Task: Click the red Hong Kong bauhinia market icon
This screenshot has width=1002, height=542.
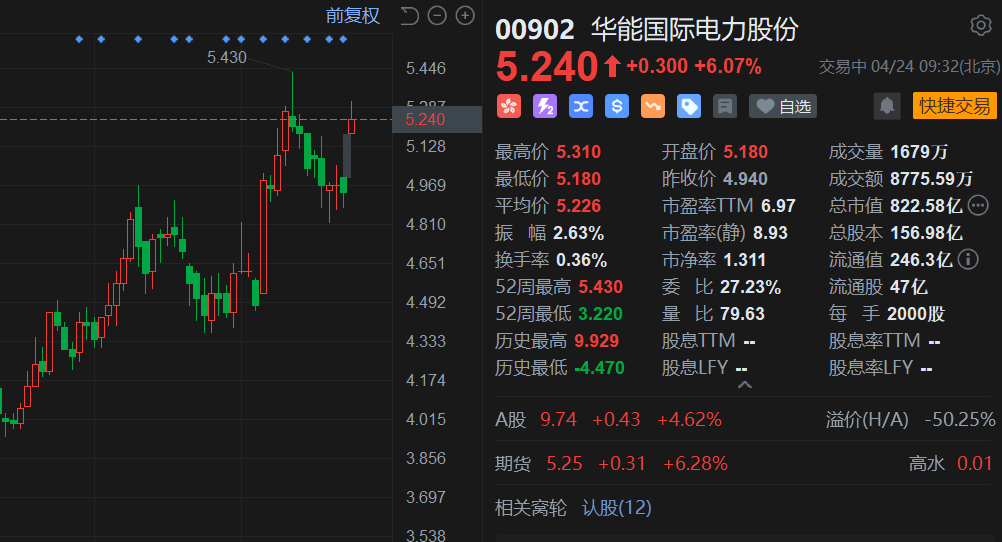Action: pyautogui.click(x=509, y=106)
